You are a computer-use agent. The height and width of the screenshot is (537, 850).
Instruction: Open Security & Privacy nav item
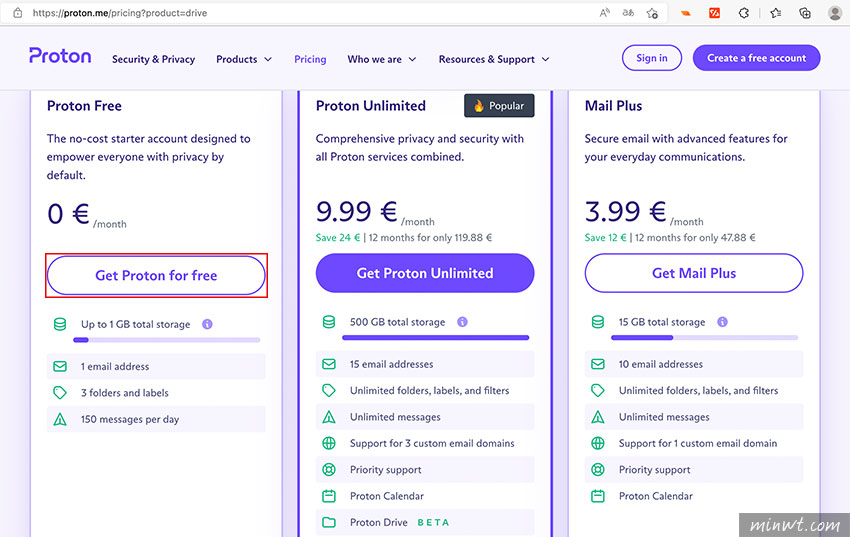[x=153, y=59]
